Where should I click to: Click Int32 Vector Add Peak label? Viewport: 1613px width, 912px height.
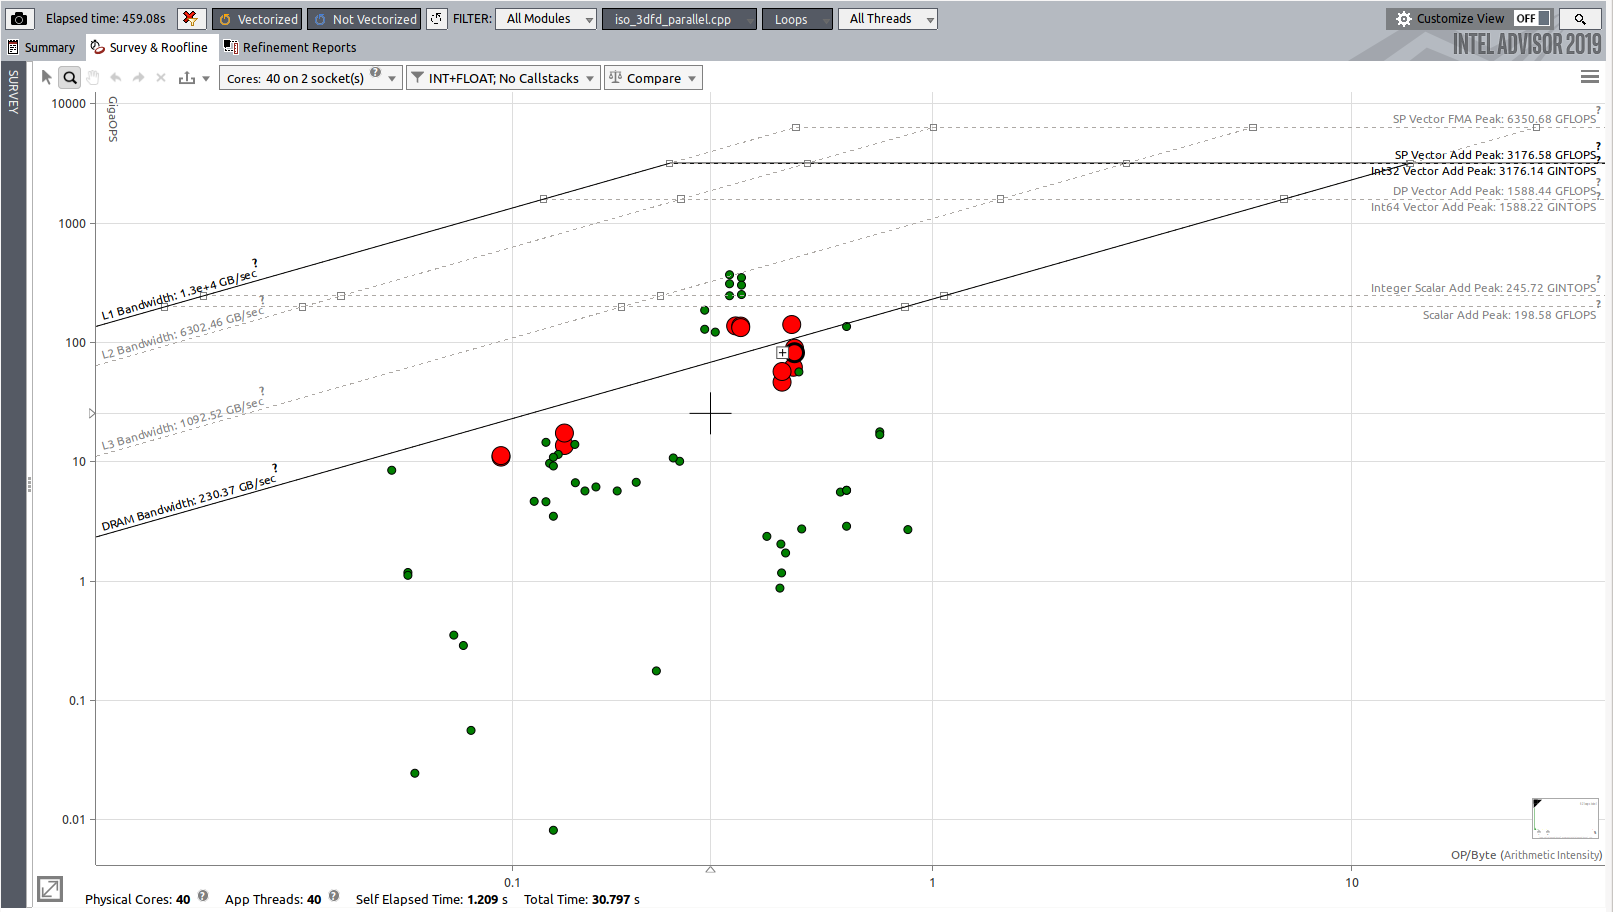click(1484, 171)
